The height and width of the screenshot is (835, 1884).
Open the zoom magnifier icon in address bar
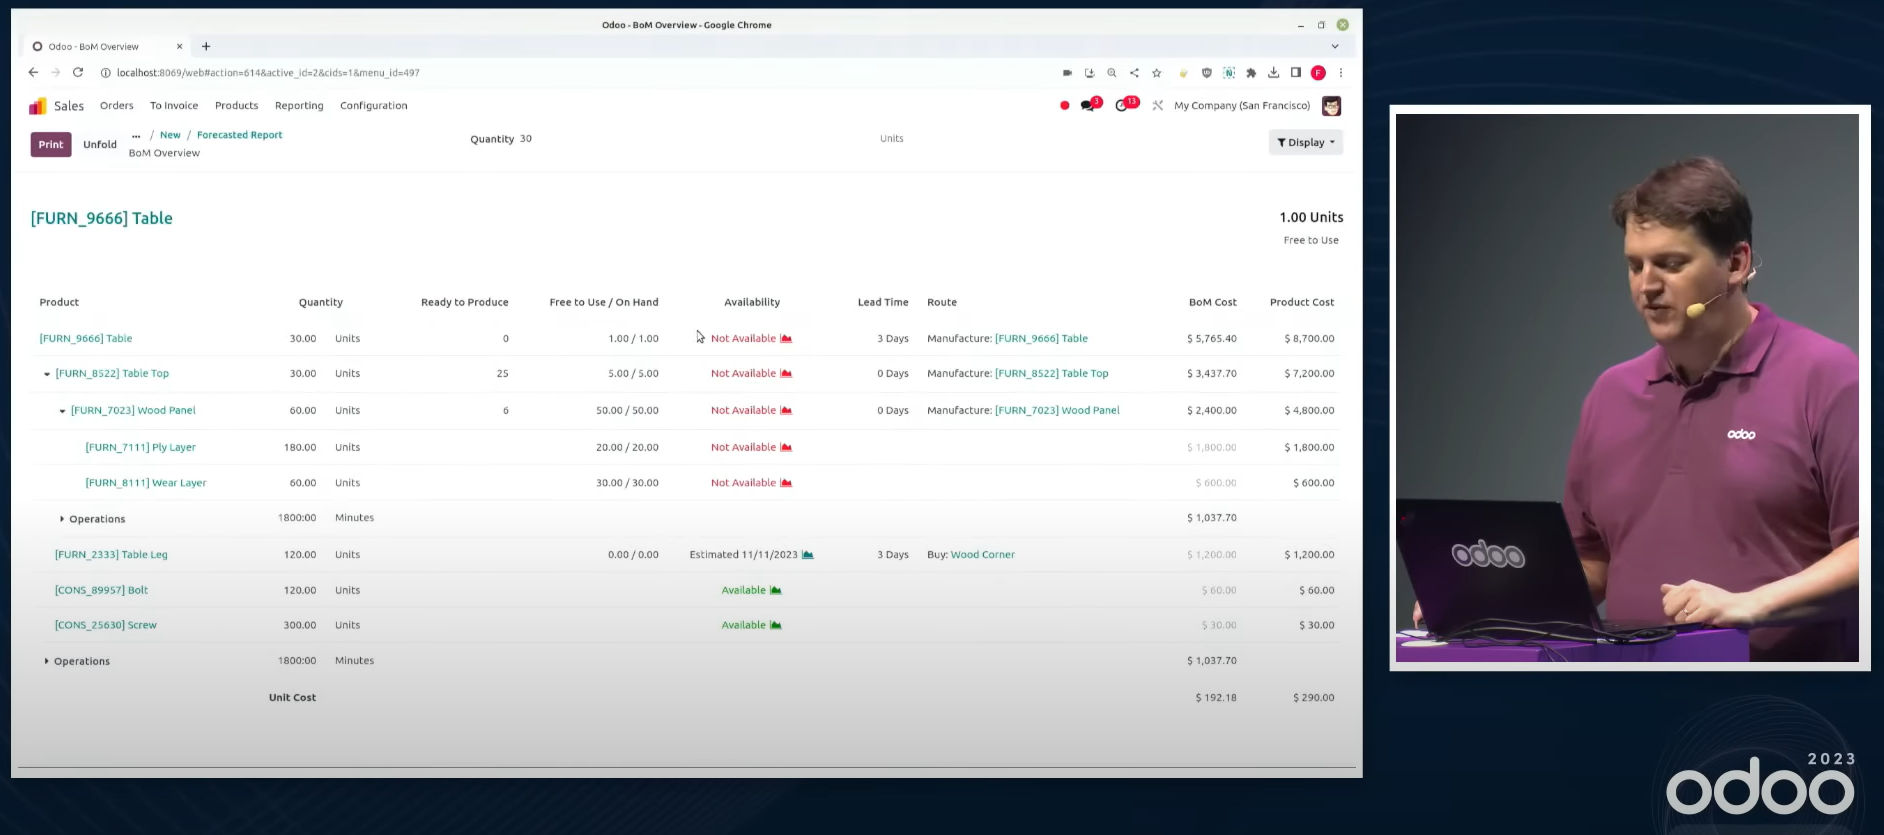(1112, 73)
